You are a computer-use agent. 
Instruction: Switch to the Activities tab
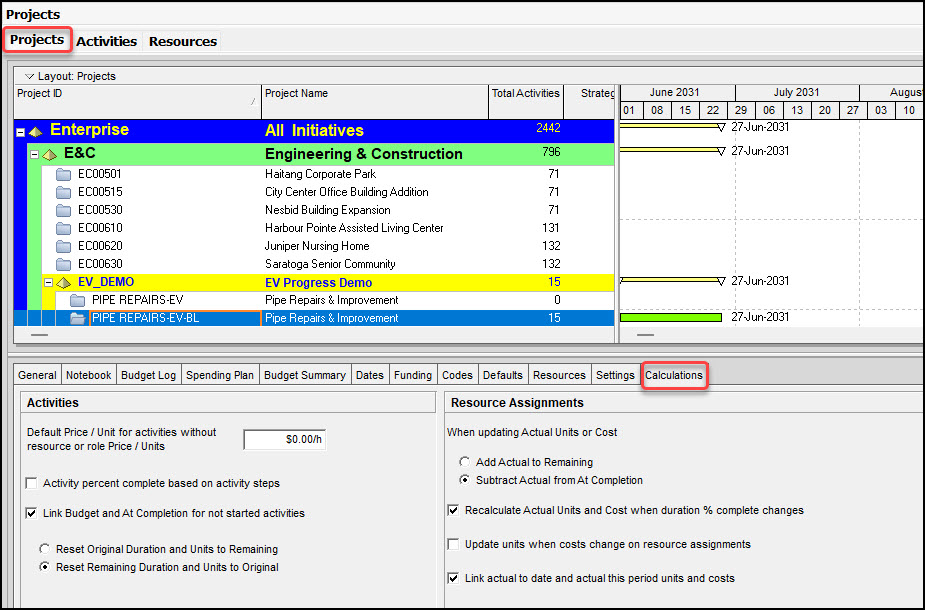click(x=106, y=41)
